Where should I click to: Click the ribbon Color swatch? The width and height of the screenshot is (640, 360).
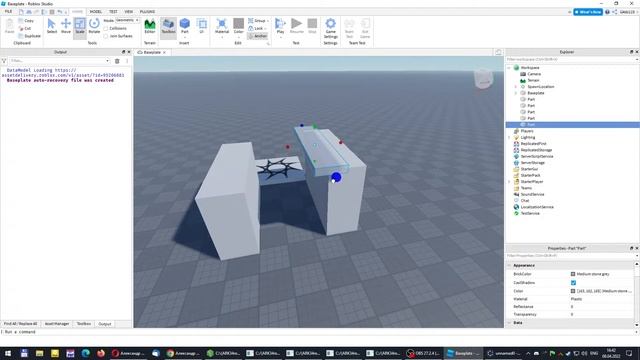point(239,23)
